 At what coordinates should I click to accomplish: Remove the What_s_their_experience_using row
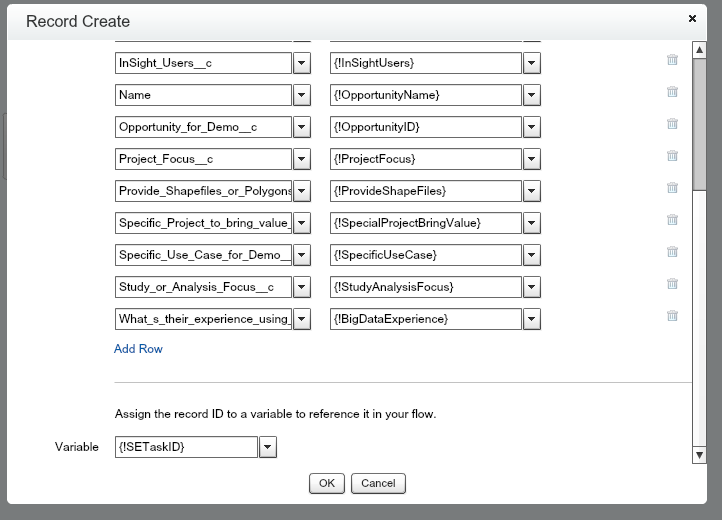[672, 316]
